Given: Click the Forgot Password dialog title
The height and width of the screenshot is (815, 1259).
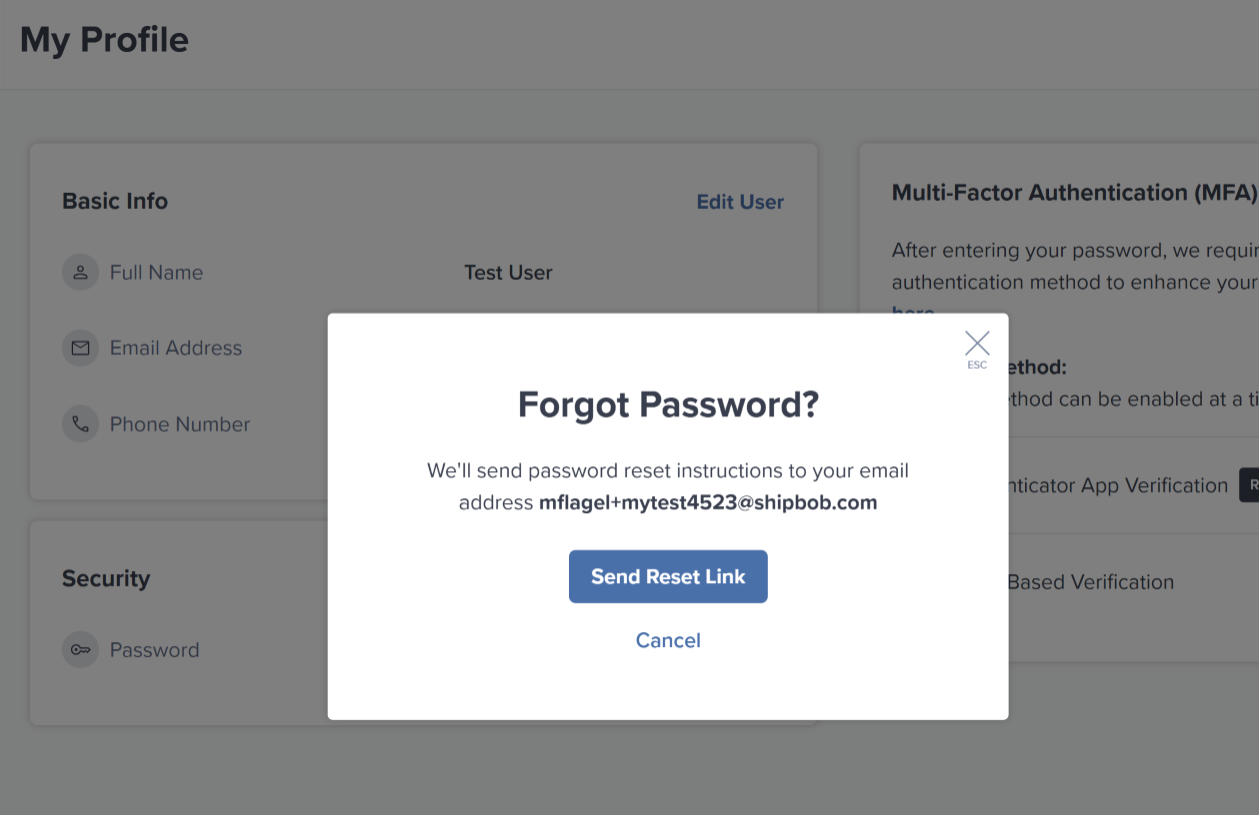Looking at the screenshot, I should (x=668, y=404).
